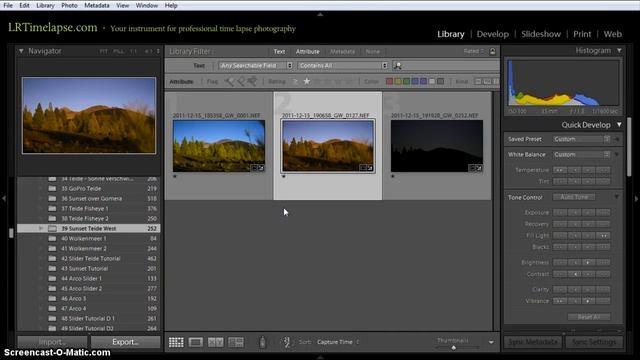
Task: Open Saved Preset Custom dropdown
Action: pyautogui.click(x=582, y=139)
